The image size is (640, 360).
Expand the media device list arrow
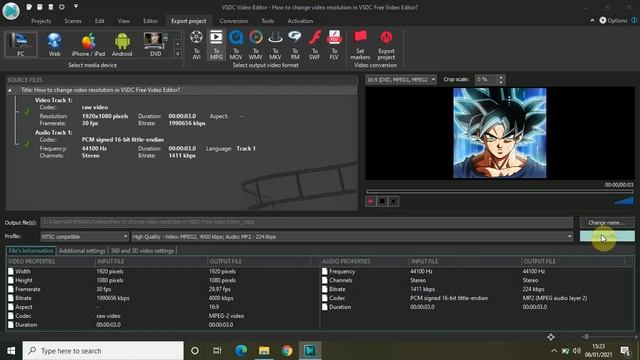pyautogui.click(x=178, y=53)
